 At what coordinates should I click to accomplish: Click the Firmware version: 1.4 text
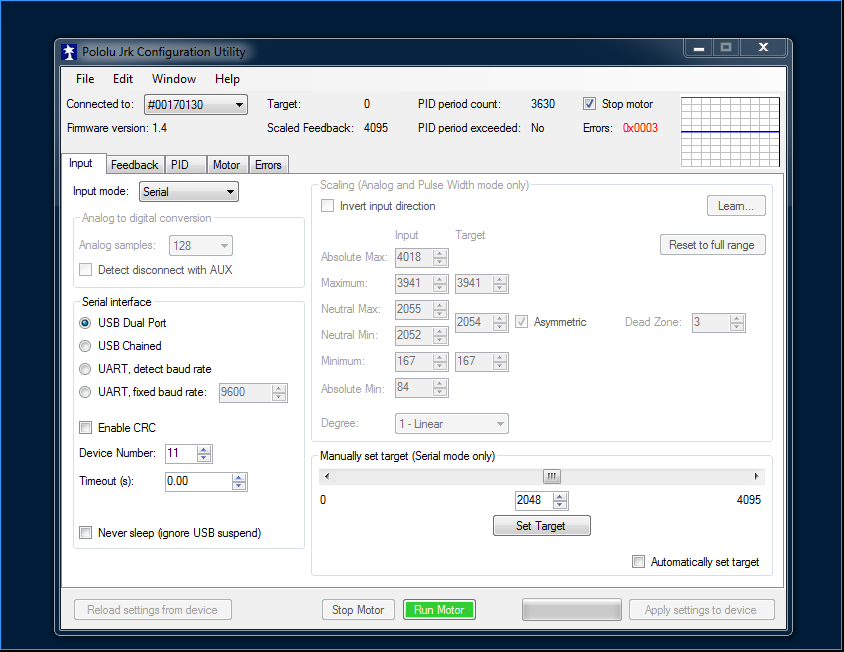[x=117, y=128]
